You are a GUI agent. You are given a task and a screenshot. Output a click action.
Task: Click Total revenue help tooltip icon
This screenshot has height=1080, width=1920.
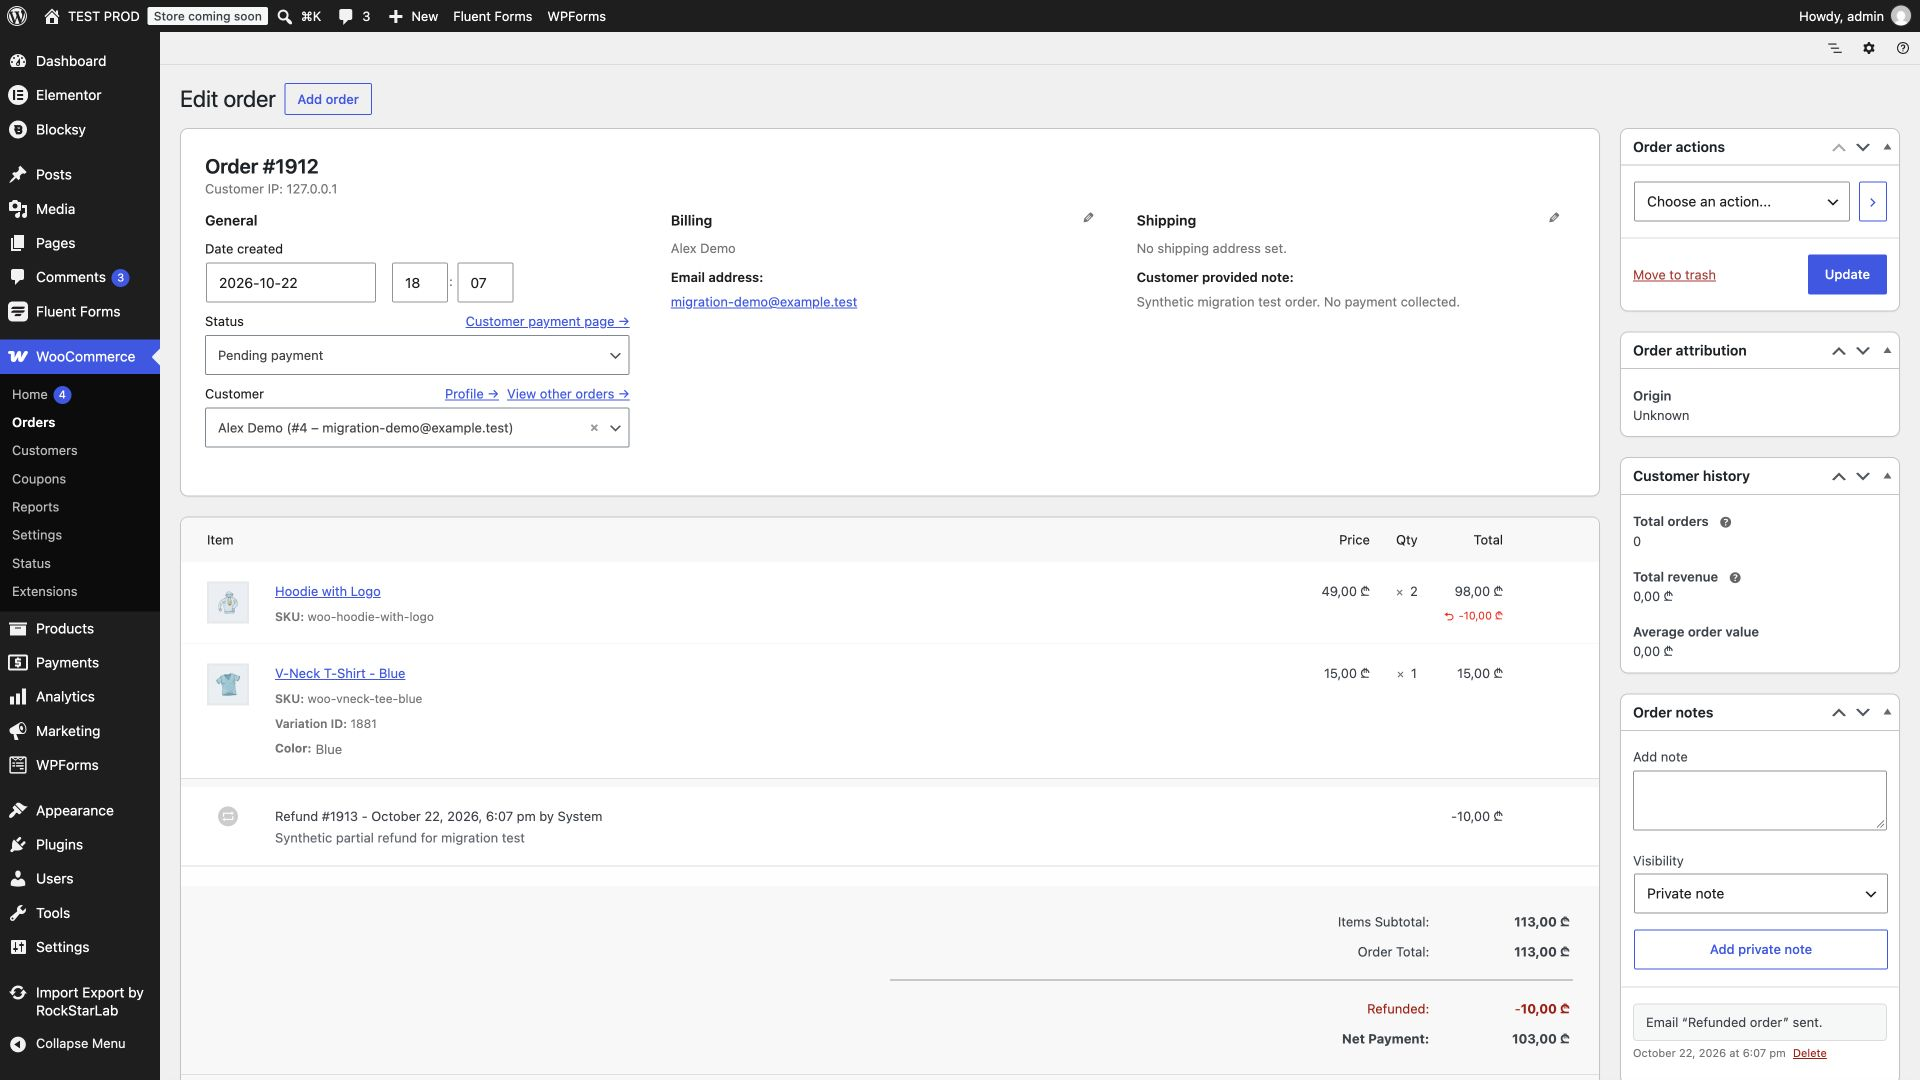(x=1735, y=577)
